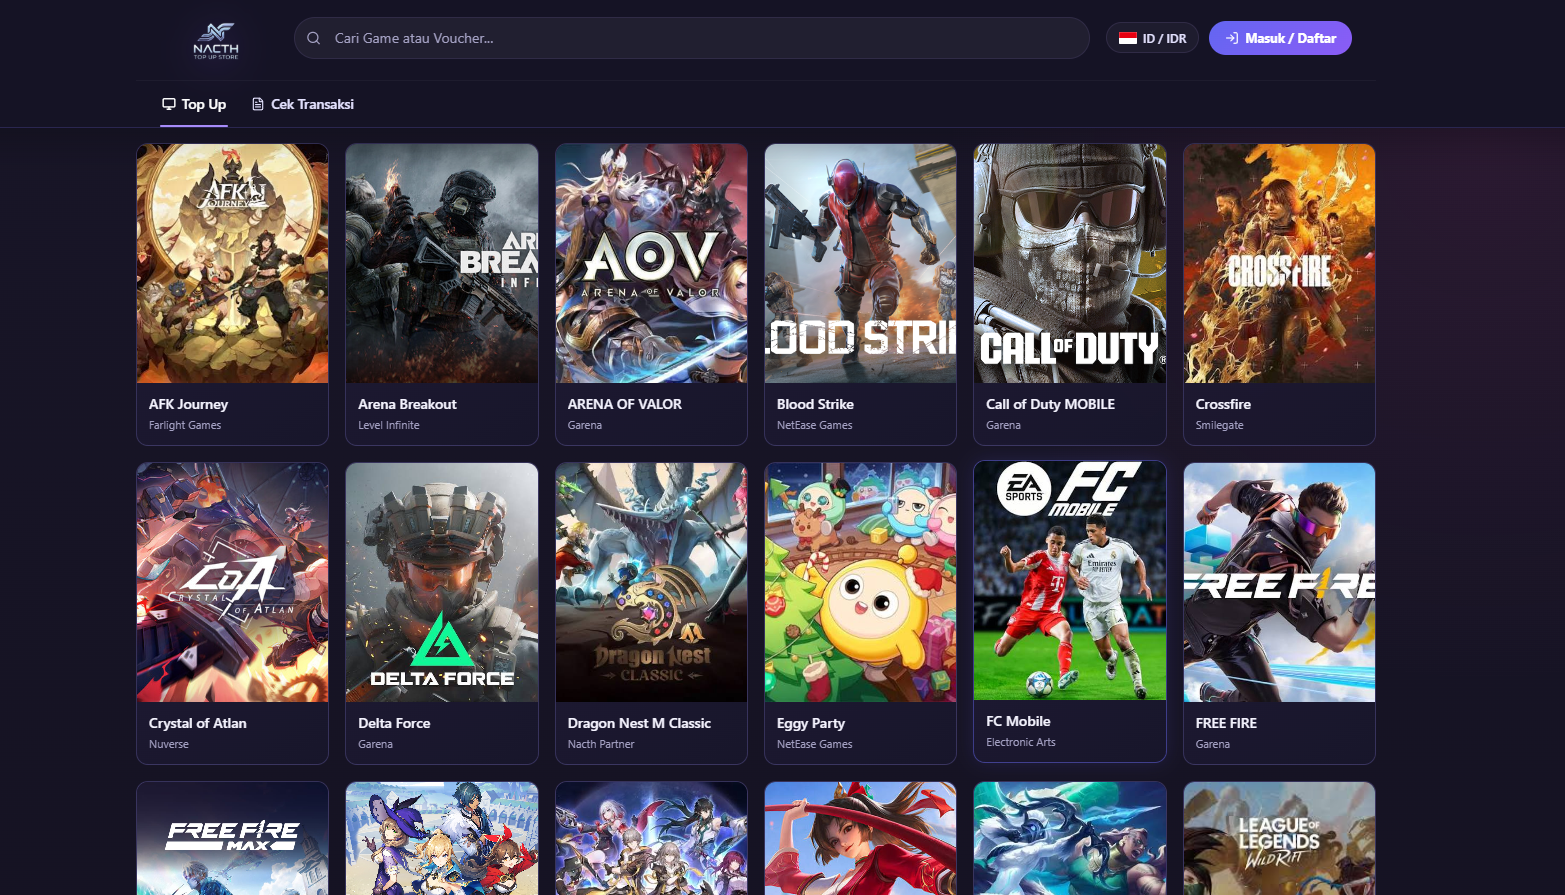This screenshot has width=1565, height=895.
Task: Click the AFK Journey title text
Action: 188,404
